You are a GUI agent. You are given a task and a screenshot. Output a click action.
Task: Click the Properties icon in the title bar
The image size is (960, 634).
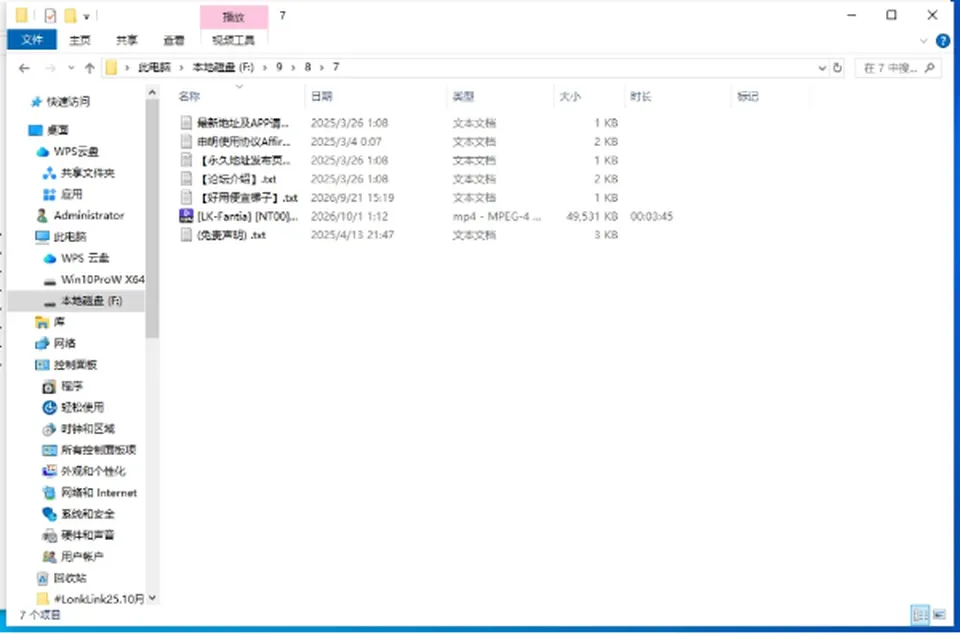pyautogui.click(x=50, y=15)
